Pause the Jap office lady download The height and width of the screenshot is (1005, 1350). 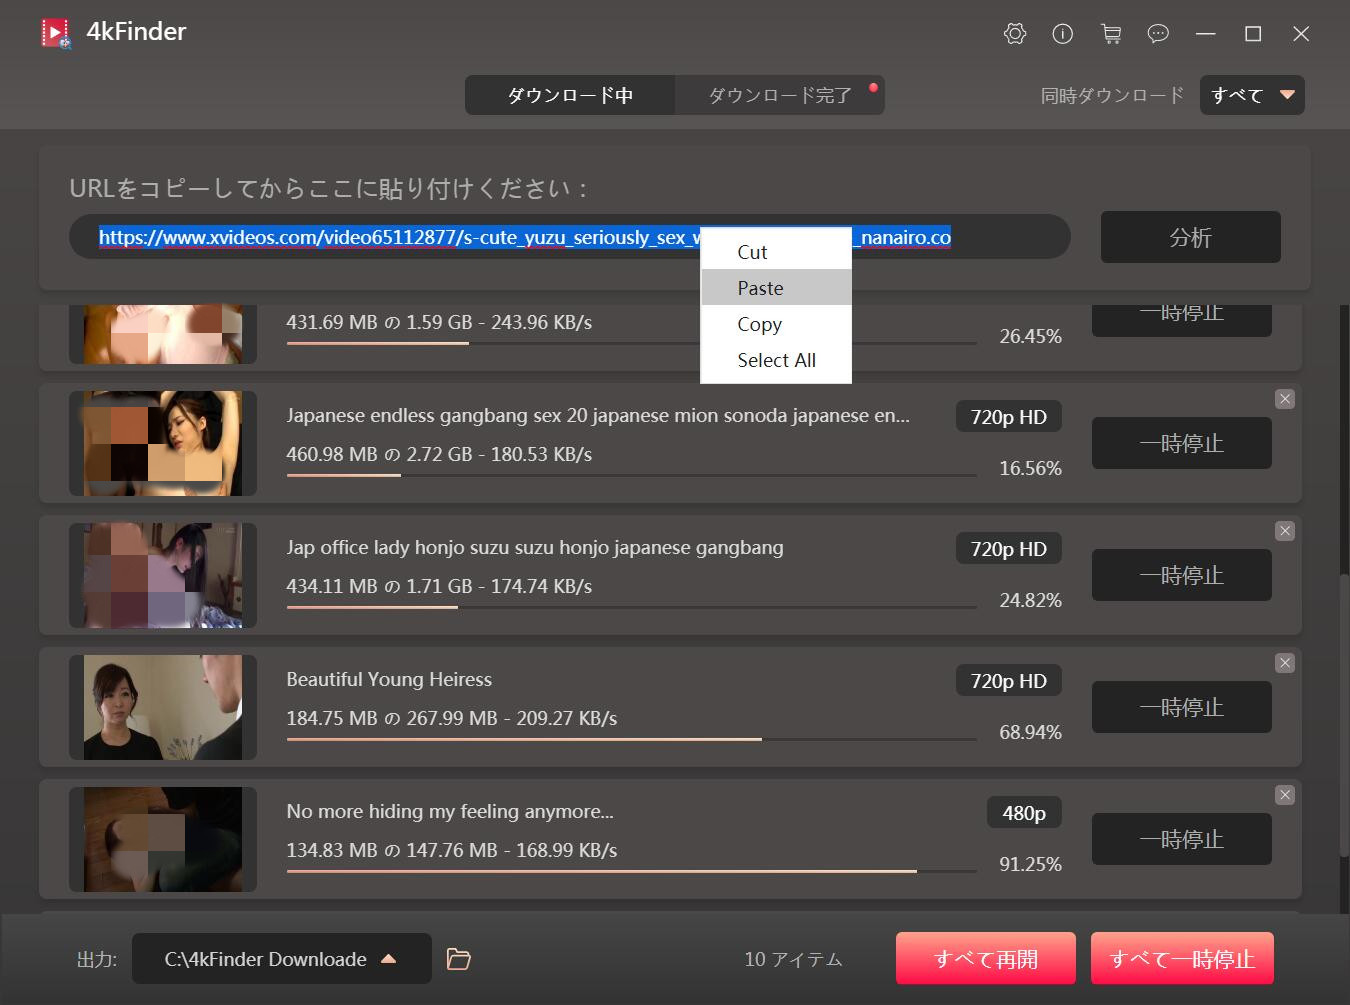click(x=1181, y=575)
